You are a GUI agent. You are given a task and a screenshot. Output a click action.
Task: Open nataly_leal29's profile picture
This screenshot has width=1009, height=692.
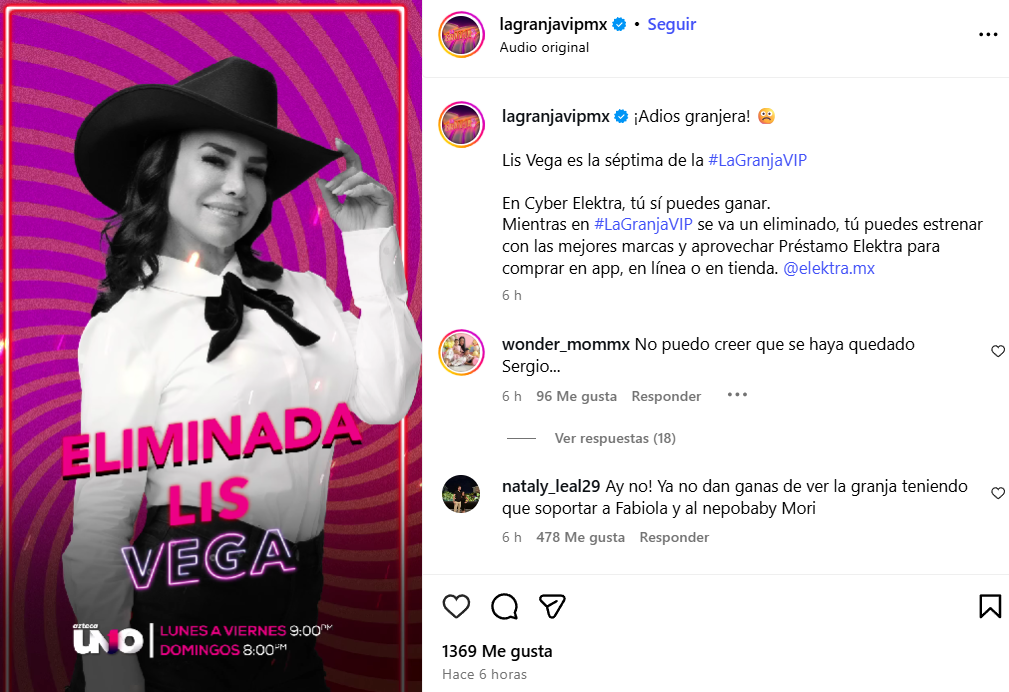(461, 494)
